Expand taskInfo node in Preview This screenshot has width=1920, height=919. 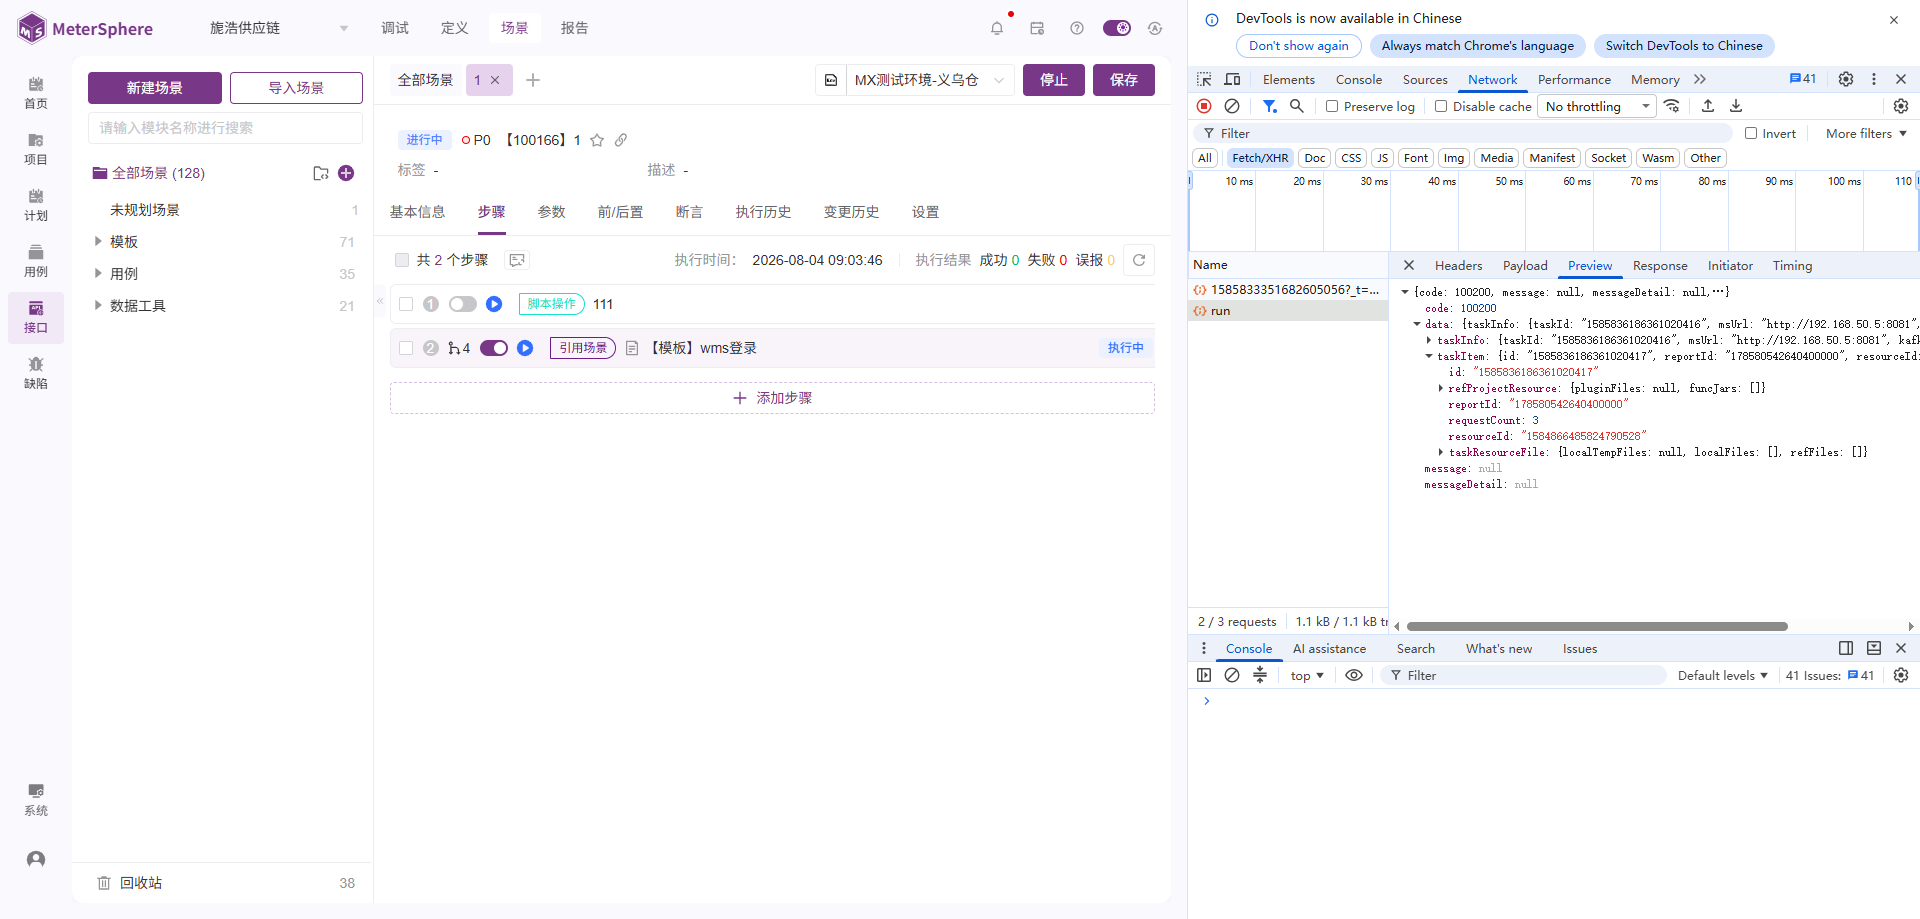pyautogui.click(x=1429, y=340)
